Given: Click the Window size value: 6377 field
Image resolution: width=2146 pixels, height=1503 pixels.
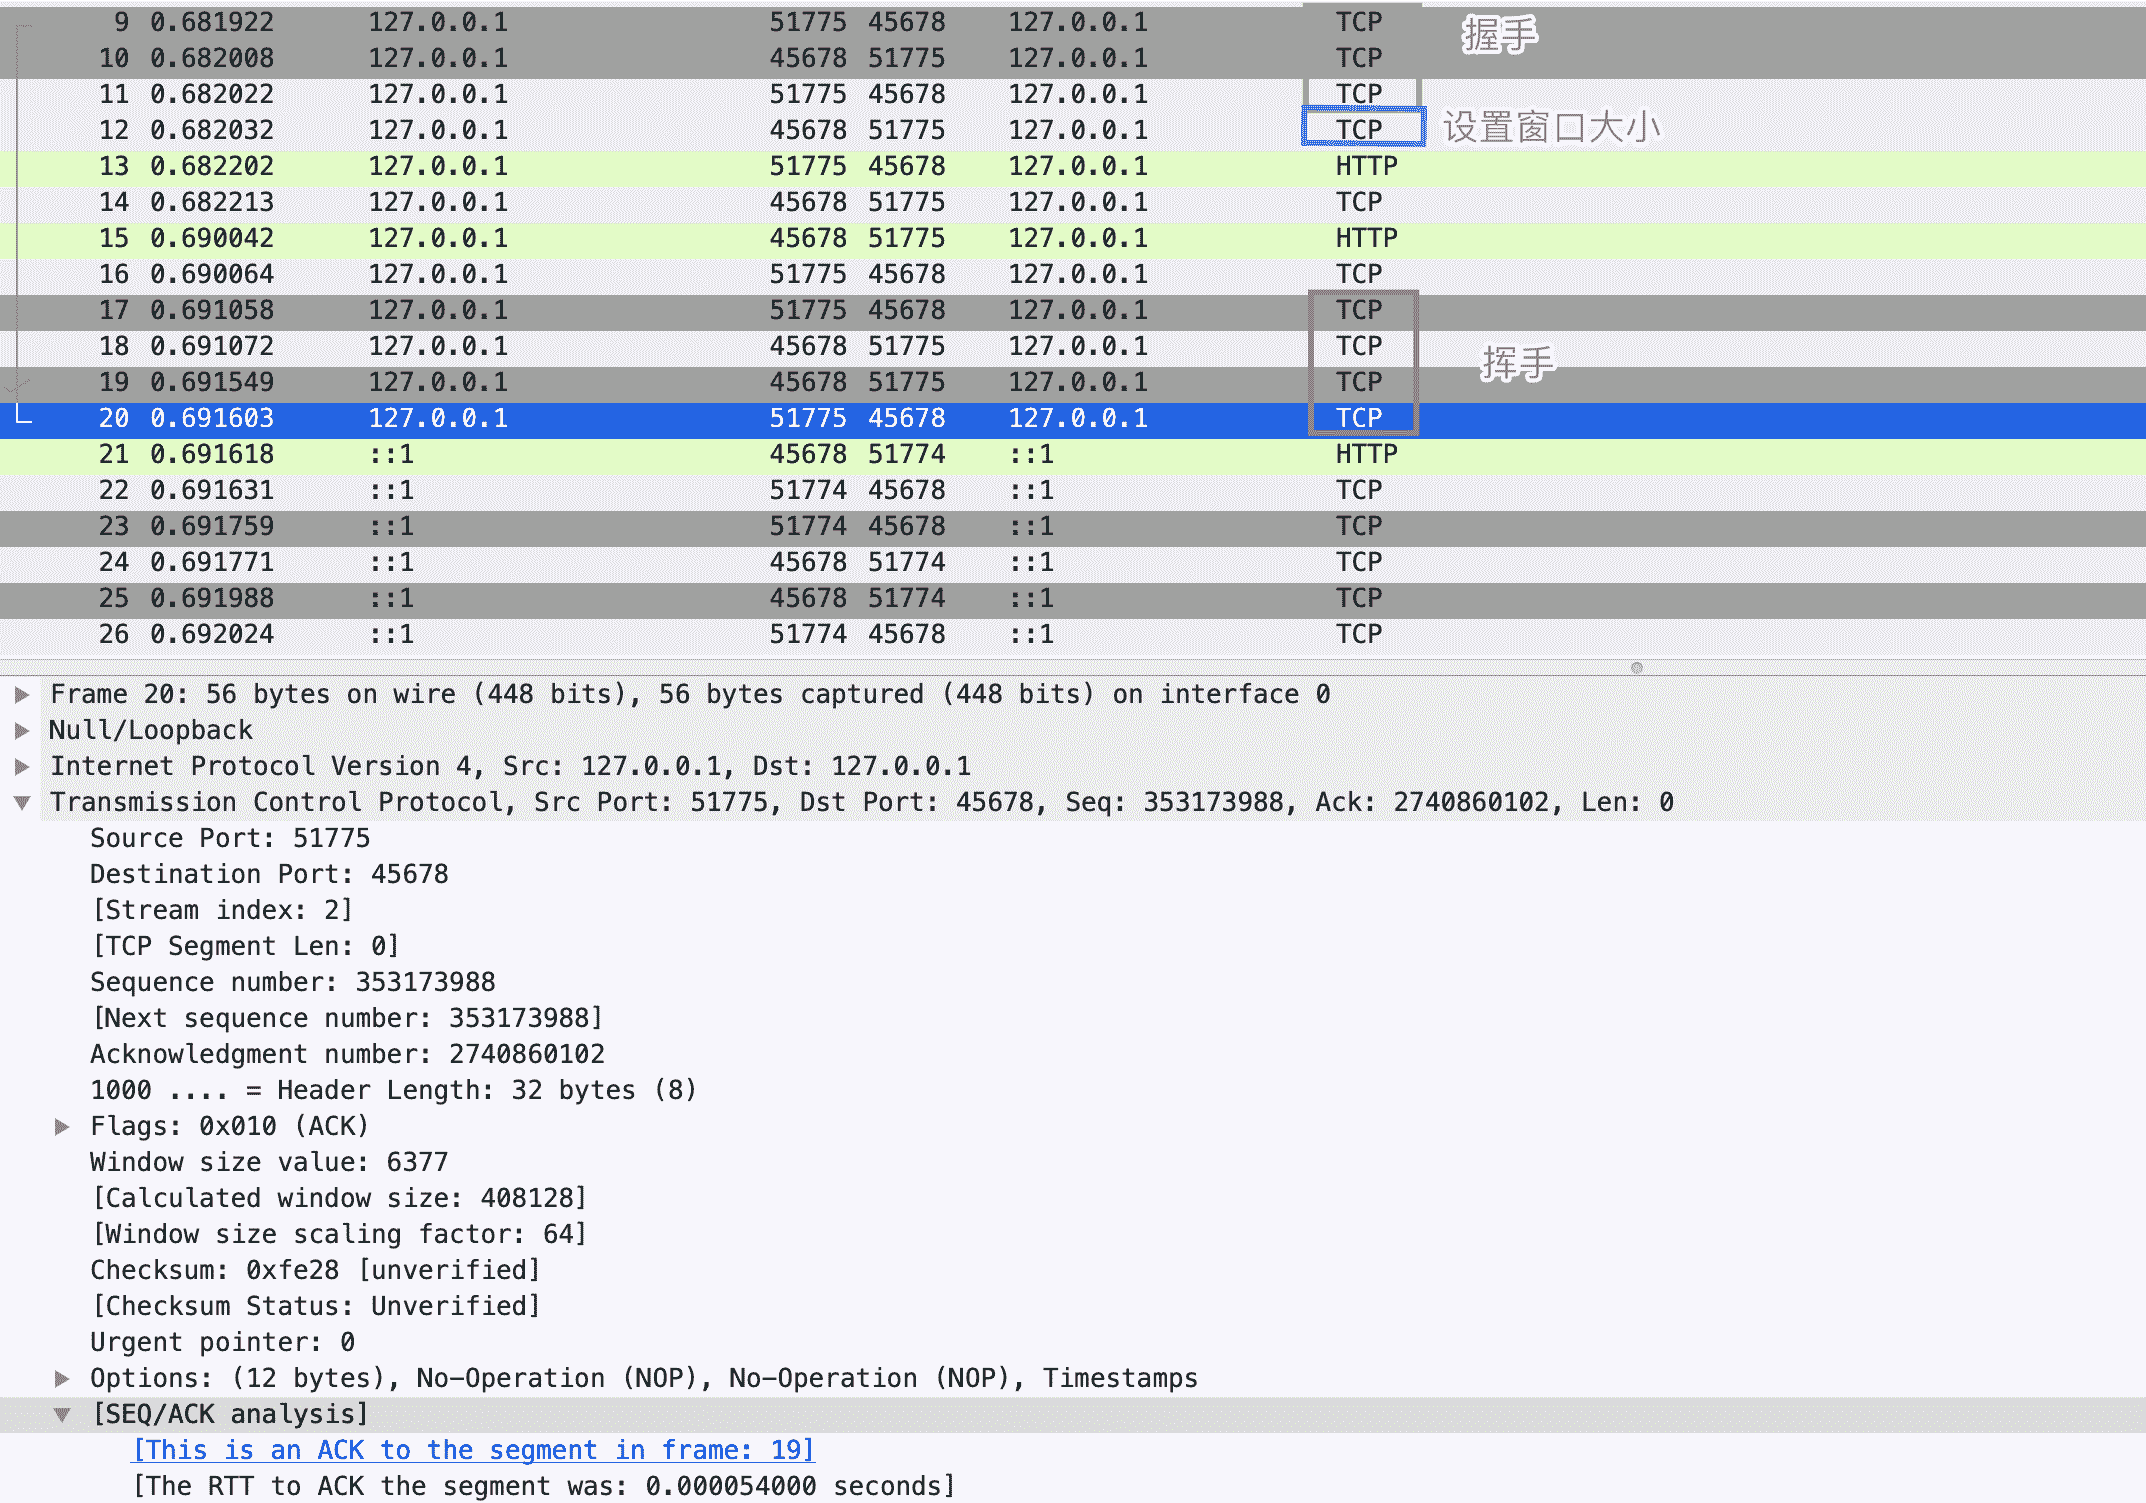Looking at the screenshot, I should click(x=269, y=1162).
